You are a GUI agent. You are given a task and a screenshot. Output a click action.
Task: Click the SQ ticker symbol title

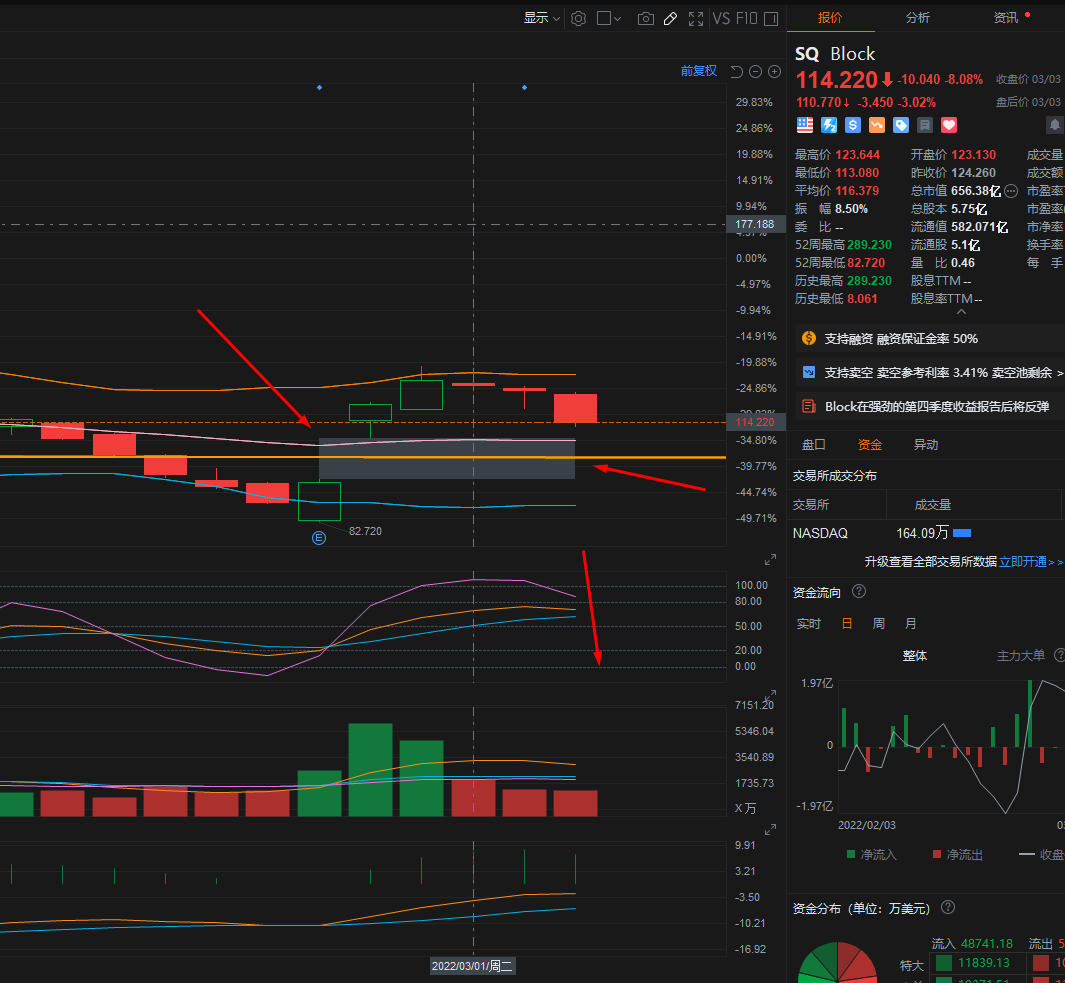pyautogui.click(x=807, y=54)
